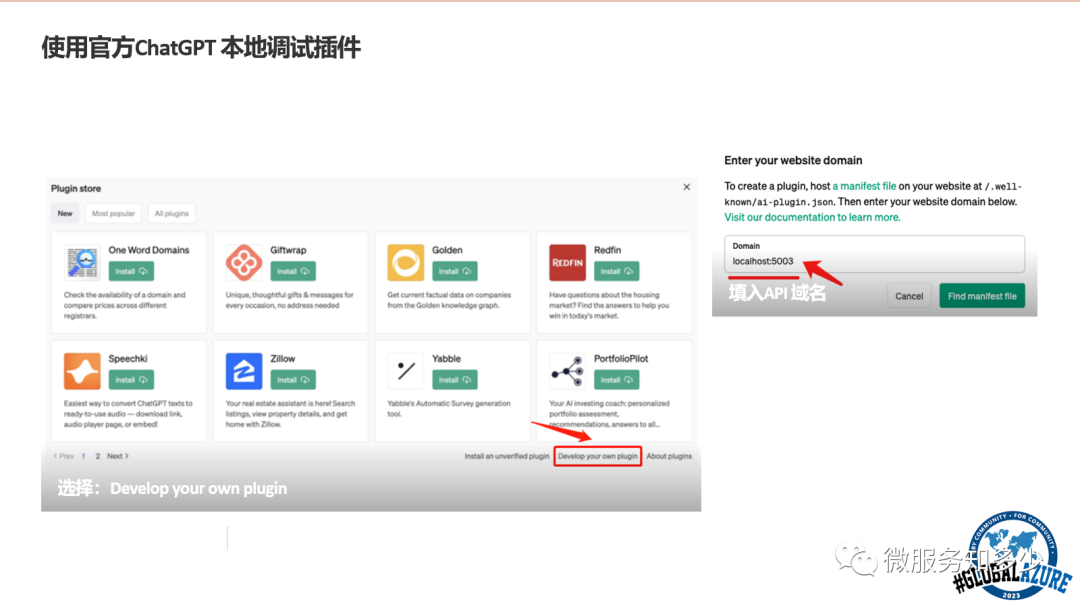Click the Zillow plugin title
1080x608 pixels.
tap(282, 359)
